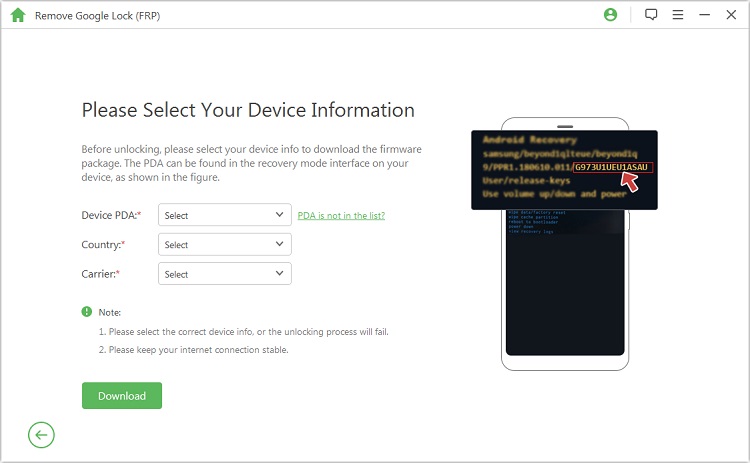Open the 'PDA is not in the list?' link
This screenshot has width=750, height=463.
pyautogui.click(x=341, y=215)
